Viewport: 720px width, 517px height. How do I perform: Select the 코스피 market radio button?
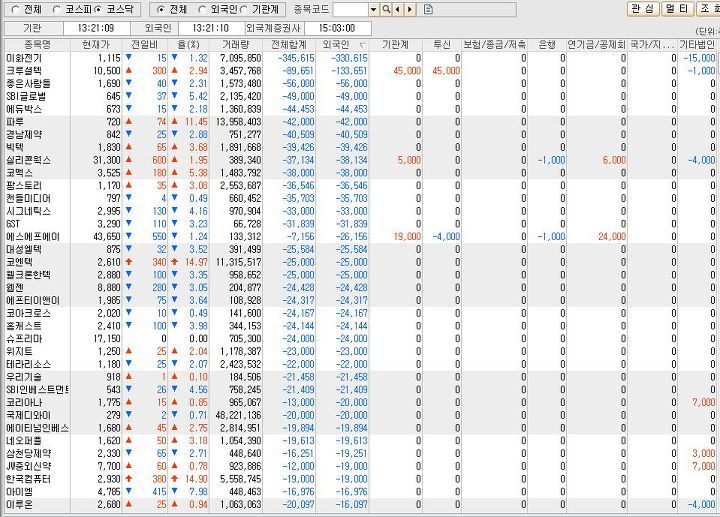tap(57, 9)
